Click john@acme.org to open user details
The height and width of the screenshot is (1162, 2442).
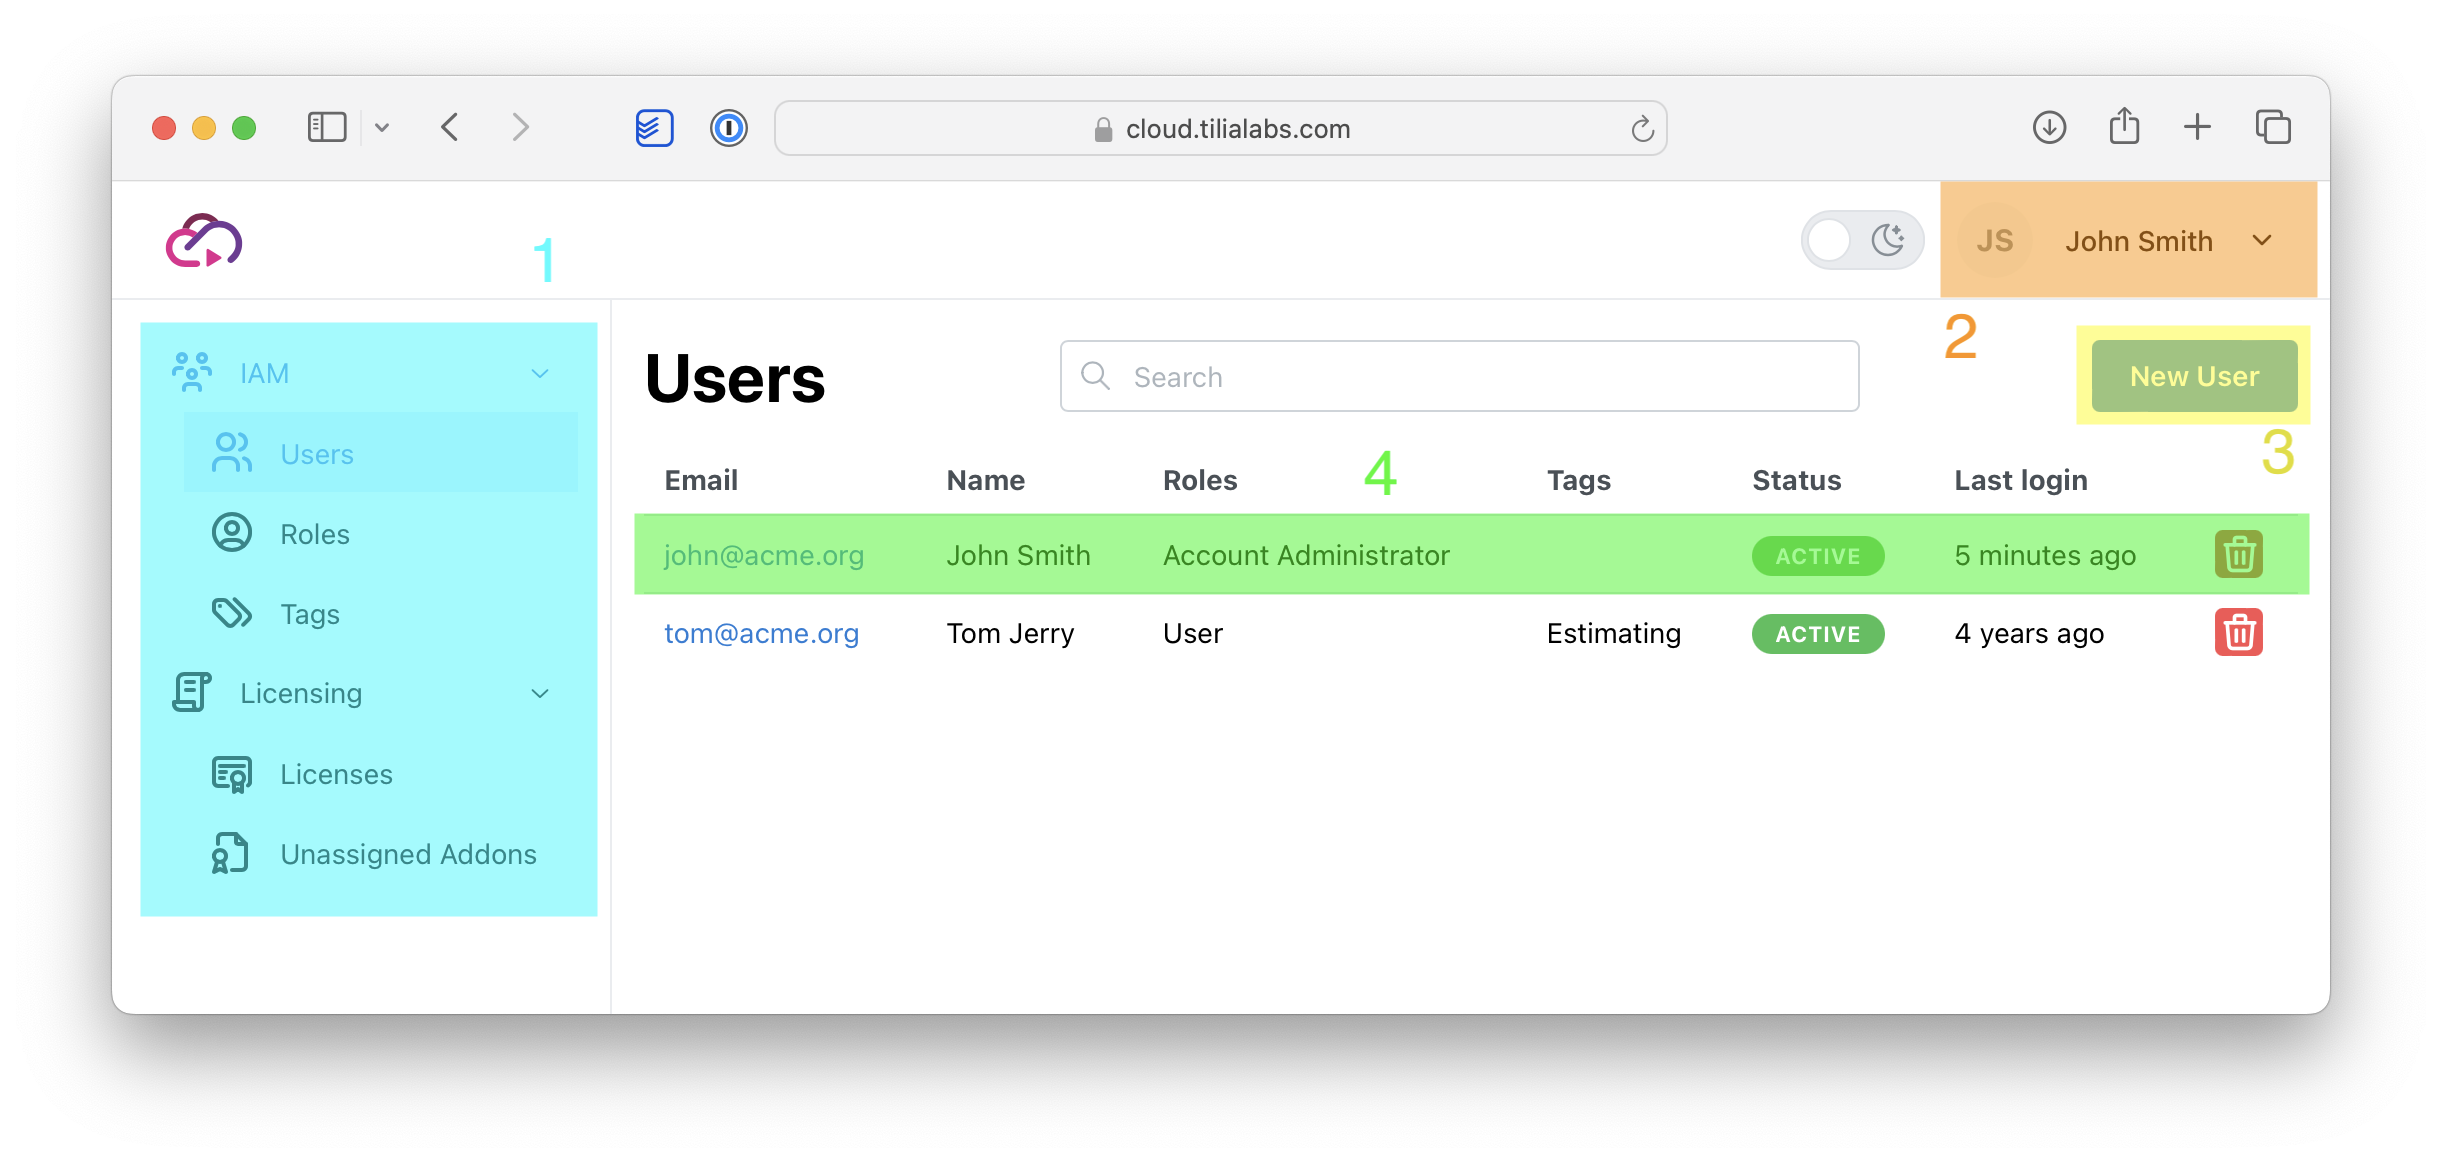763,556
